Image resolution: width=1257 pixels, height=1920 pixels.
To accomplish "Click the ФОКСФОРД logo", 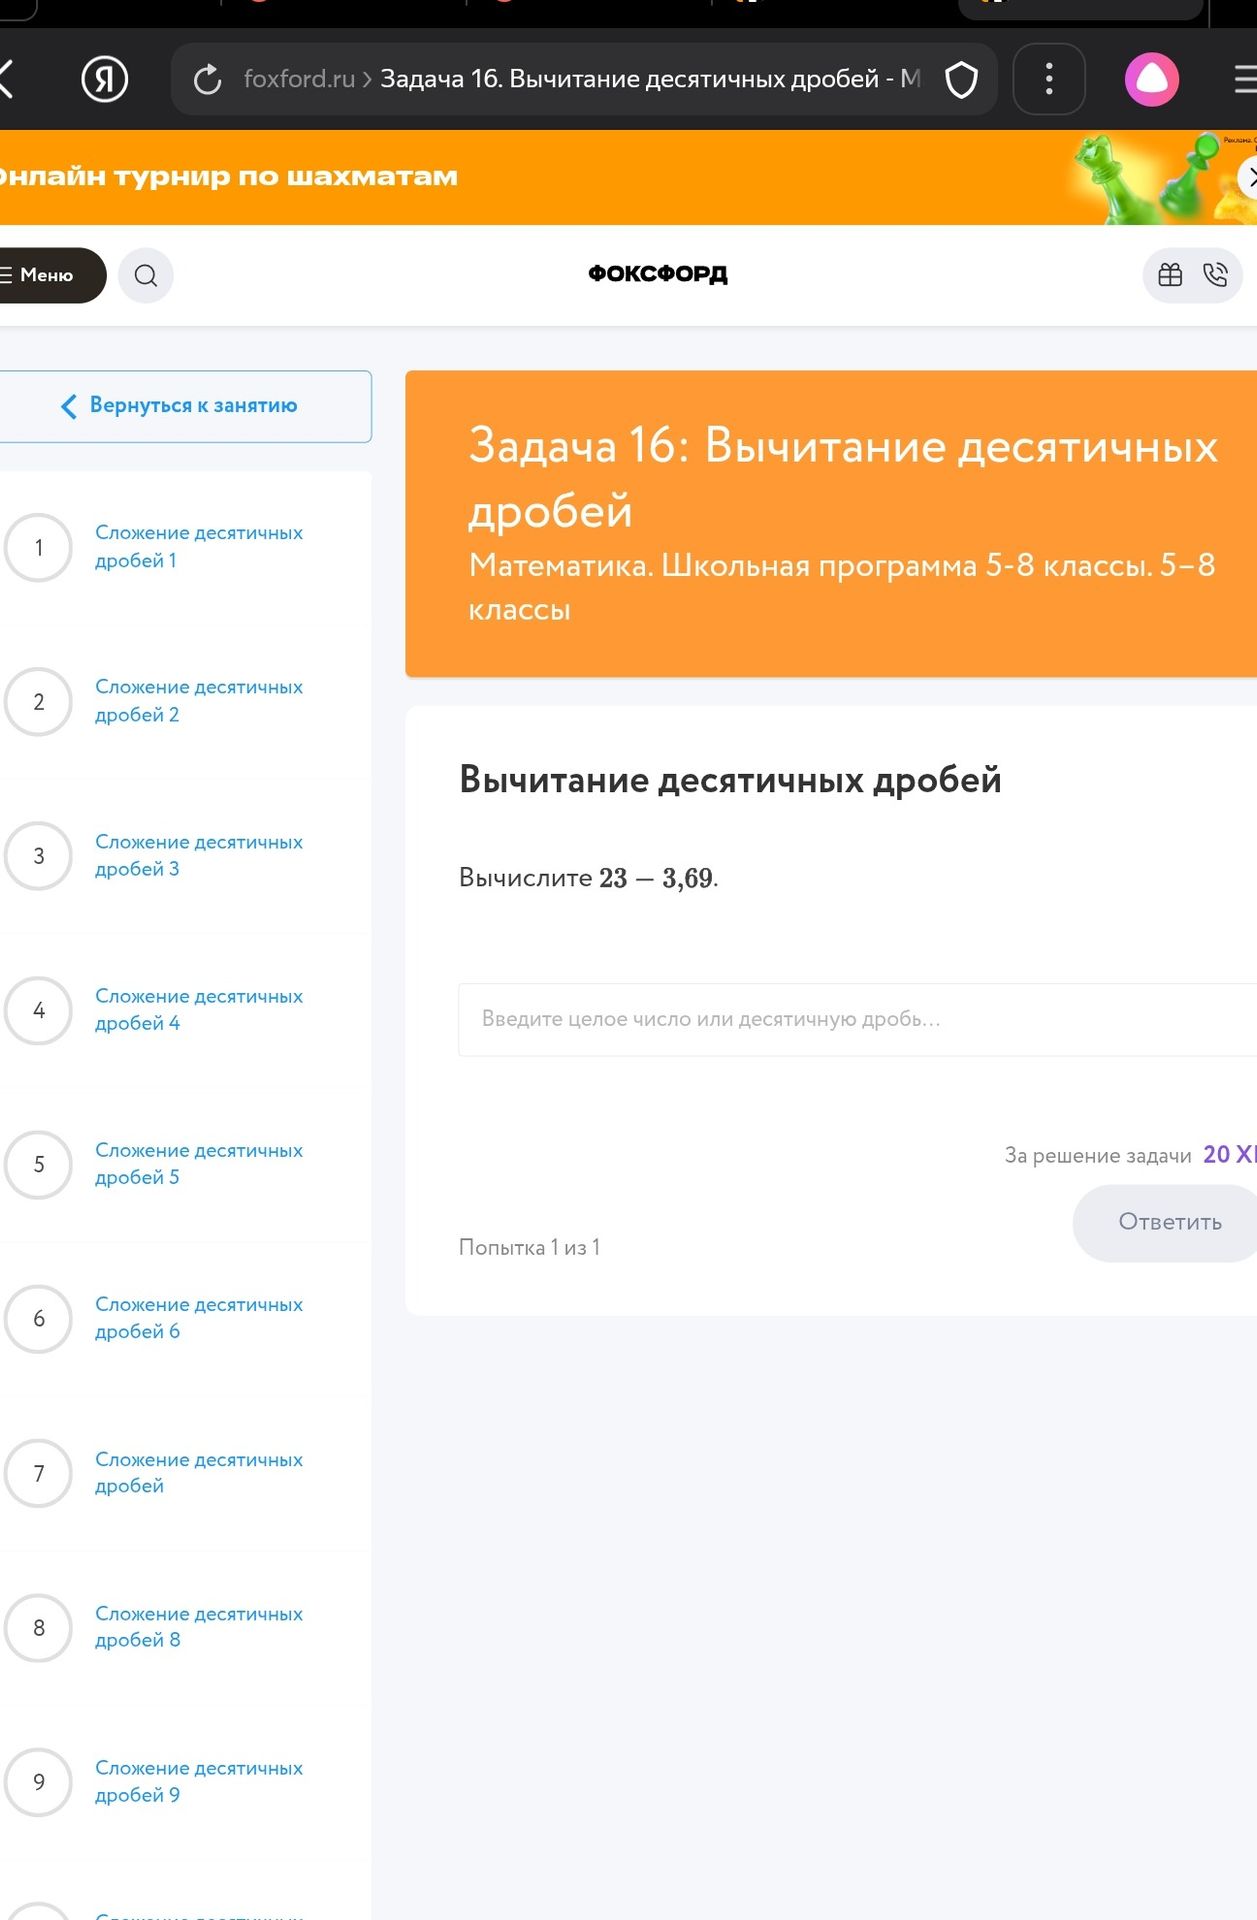I will click(x=658, y=274).
